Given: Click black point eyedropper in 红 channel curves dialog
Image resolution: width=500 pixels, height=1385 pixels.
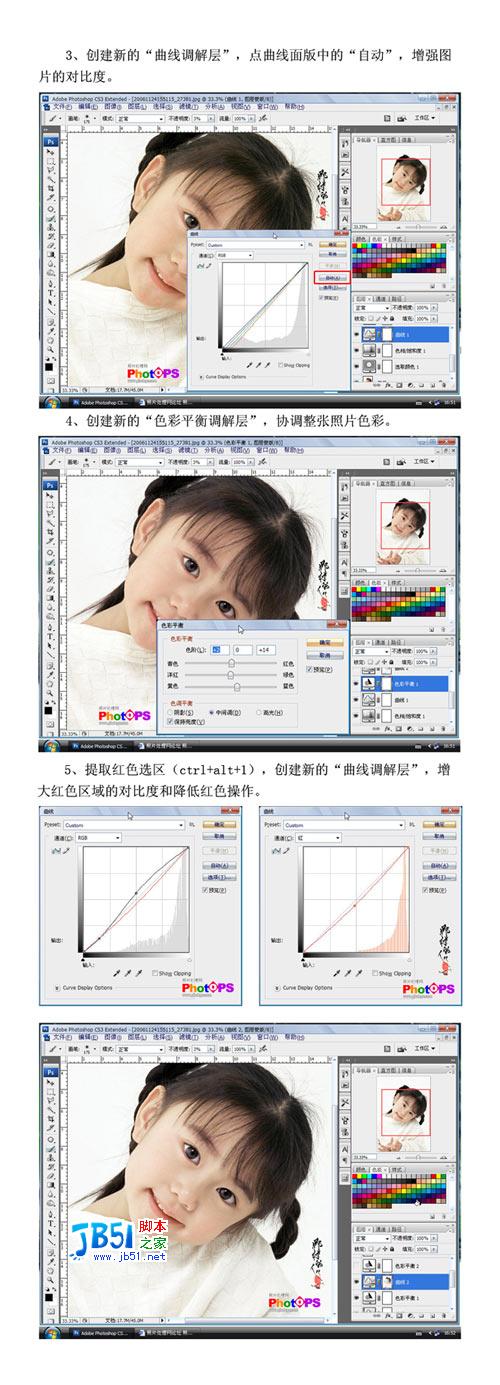Looking at the screenshot, I should tap(337, 973).
